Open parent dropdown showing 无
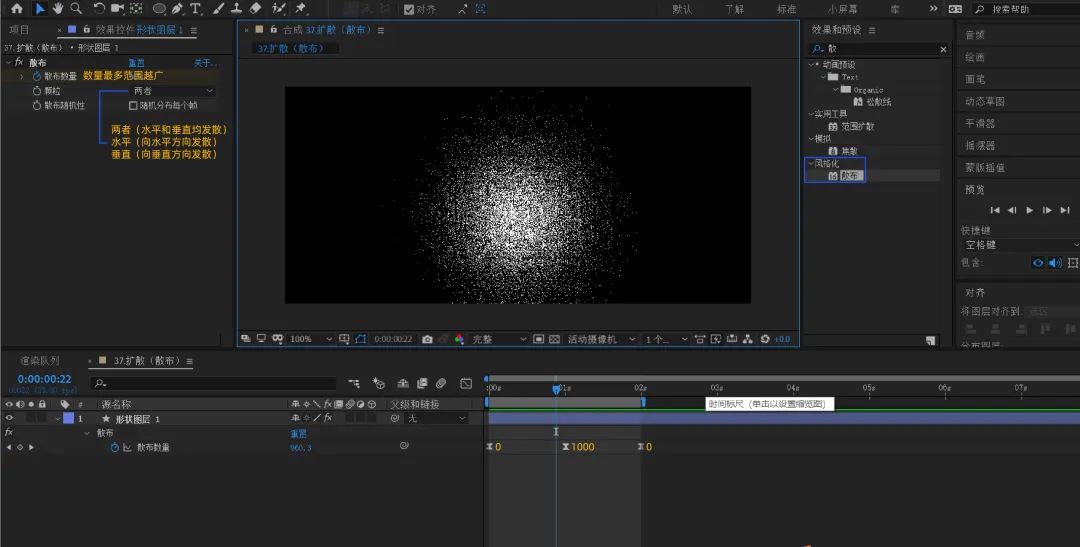 pyautogui.click(x=437, y=418)
